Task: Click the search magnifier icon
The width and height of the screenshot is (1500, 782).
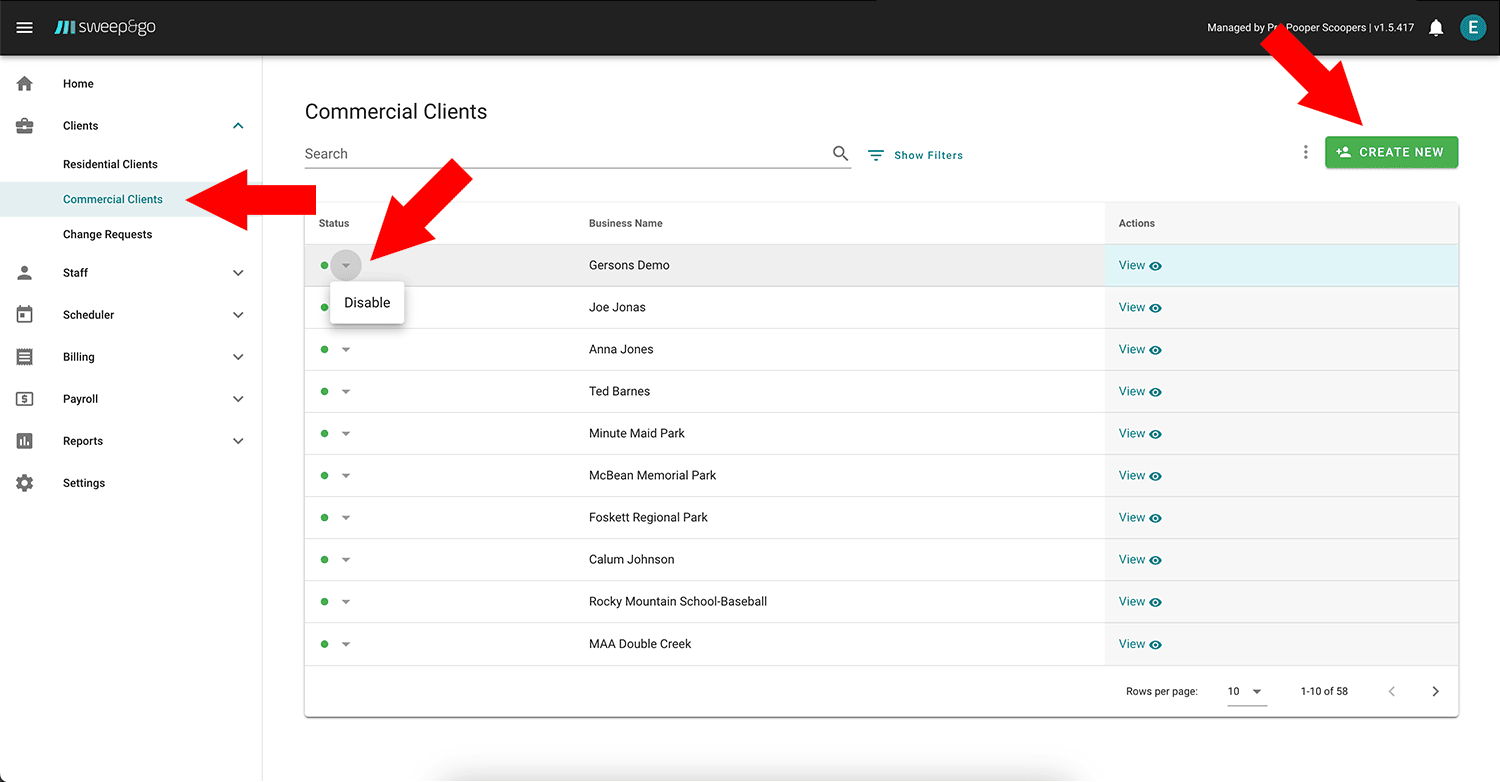Action: point(840,154)
